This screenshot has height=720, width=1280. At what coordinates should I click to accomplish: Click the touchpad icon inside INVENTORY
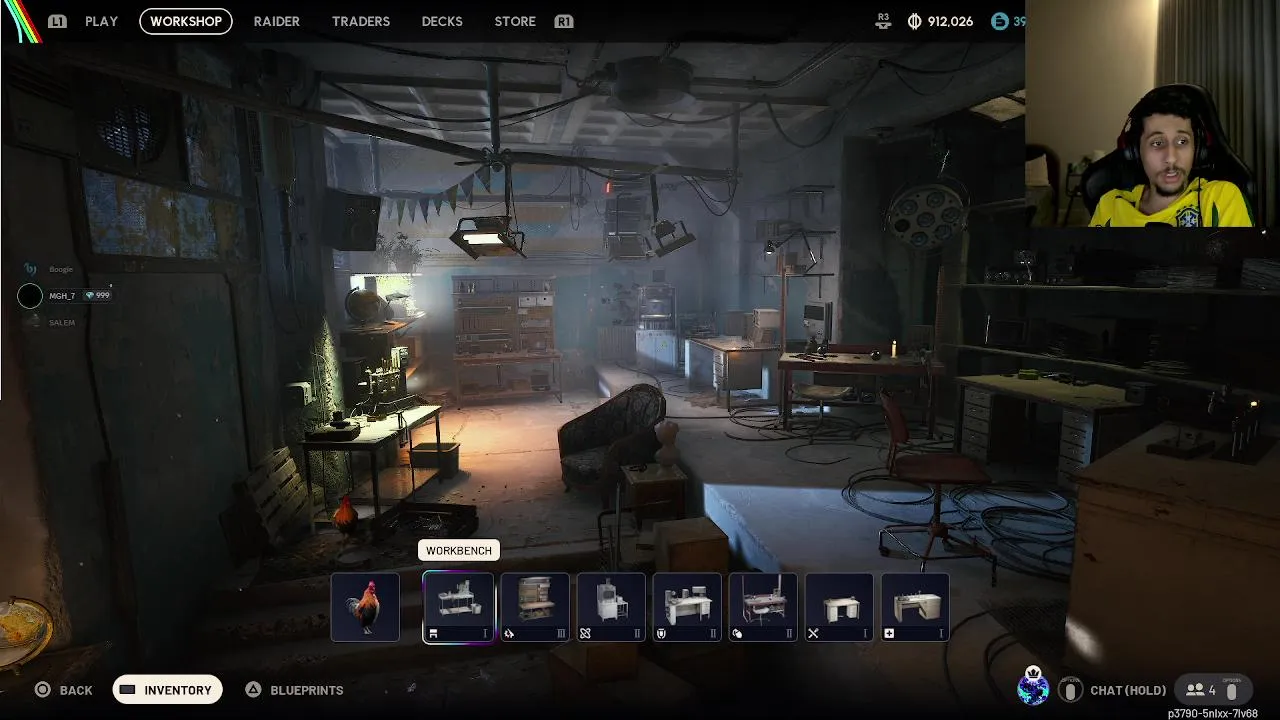coord(127,689)
